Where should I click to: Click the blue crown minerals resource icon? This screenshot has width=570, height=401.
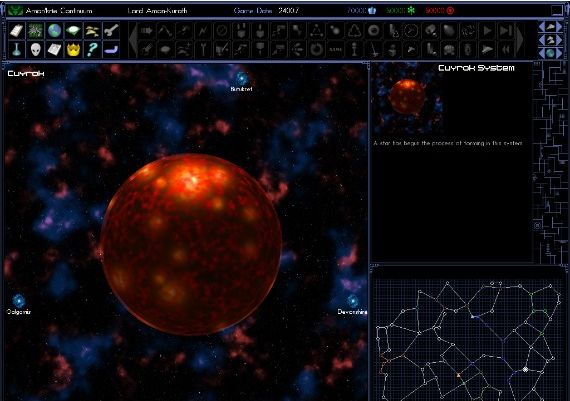coord(372,11)
